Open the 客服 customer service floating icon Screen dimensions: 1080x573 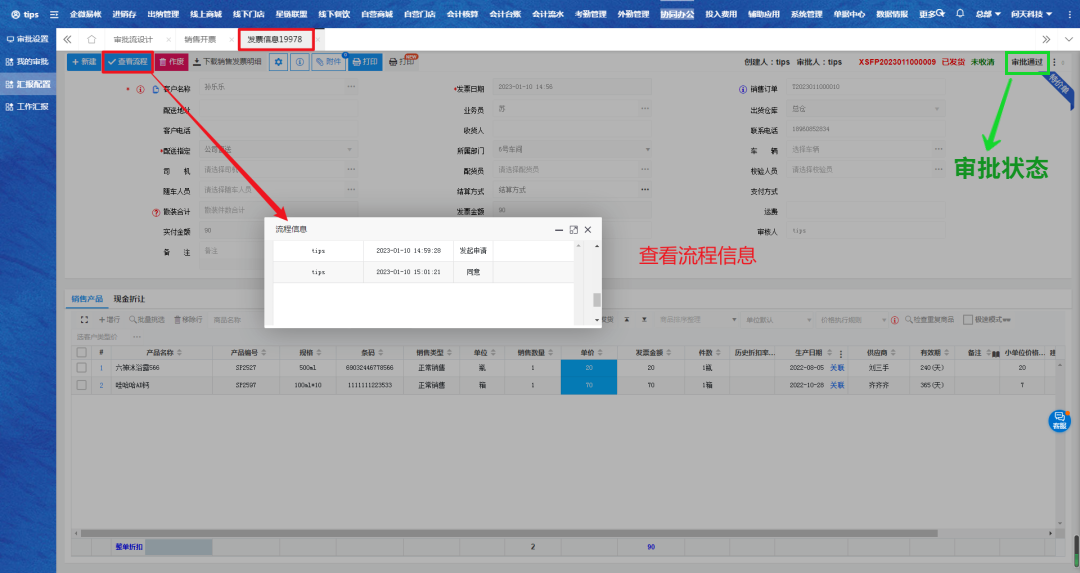1058,421
